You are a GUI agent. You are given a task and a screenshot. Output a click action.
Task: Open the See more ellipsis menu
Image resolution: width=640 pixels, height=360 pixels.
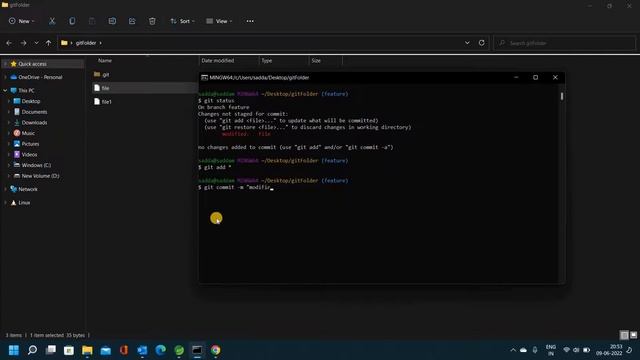pyautogui.click(x=250, y=21)
